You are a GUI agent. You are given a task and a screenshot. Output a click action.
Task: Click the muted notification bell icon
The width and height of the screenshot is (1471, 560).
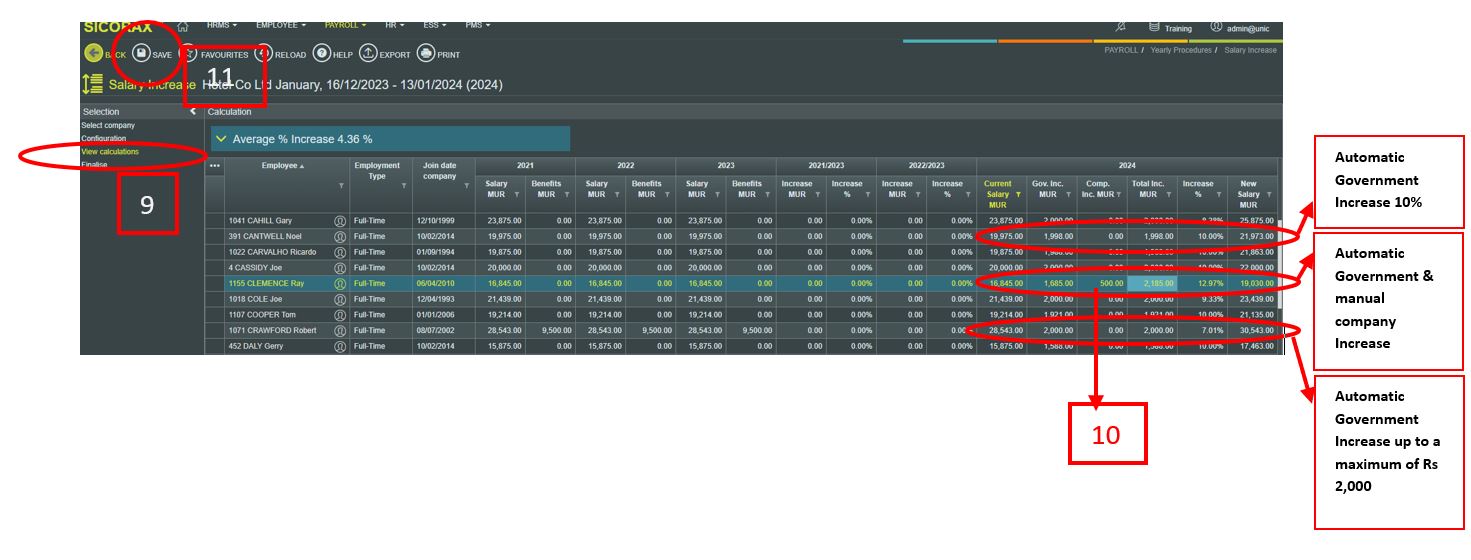(1121, 27)
